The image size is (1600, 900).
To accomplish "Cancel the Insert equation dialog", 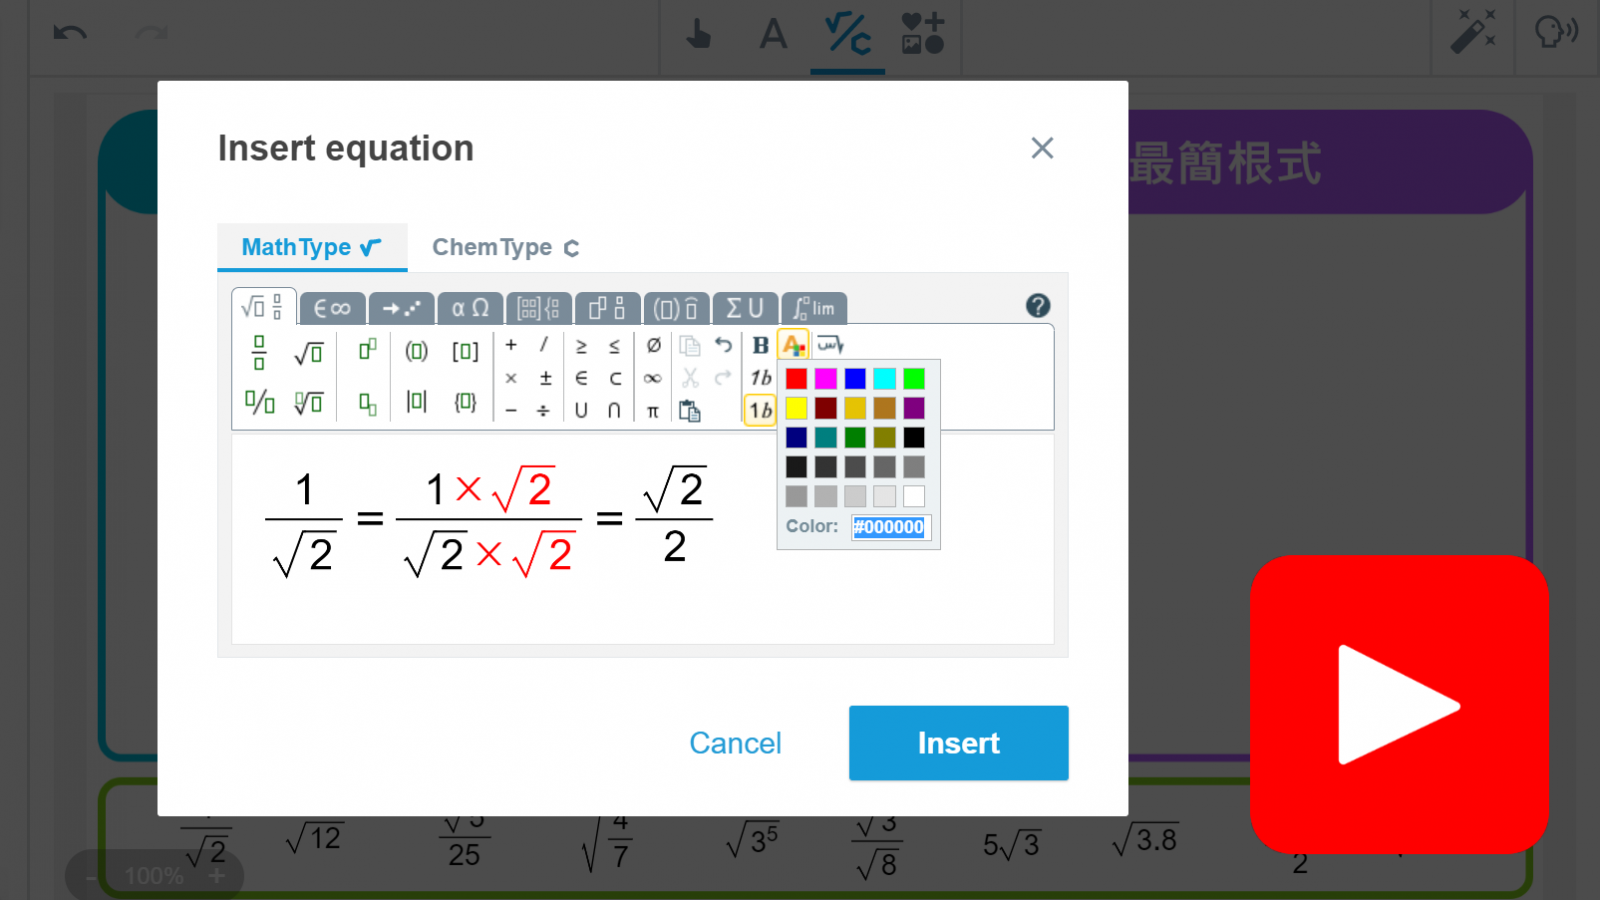I will [x=735, y=743].
